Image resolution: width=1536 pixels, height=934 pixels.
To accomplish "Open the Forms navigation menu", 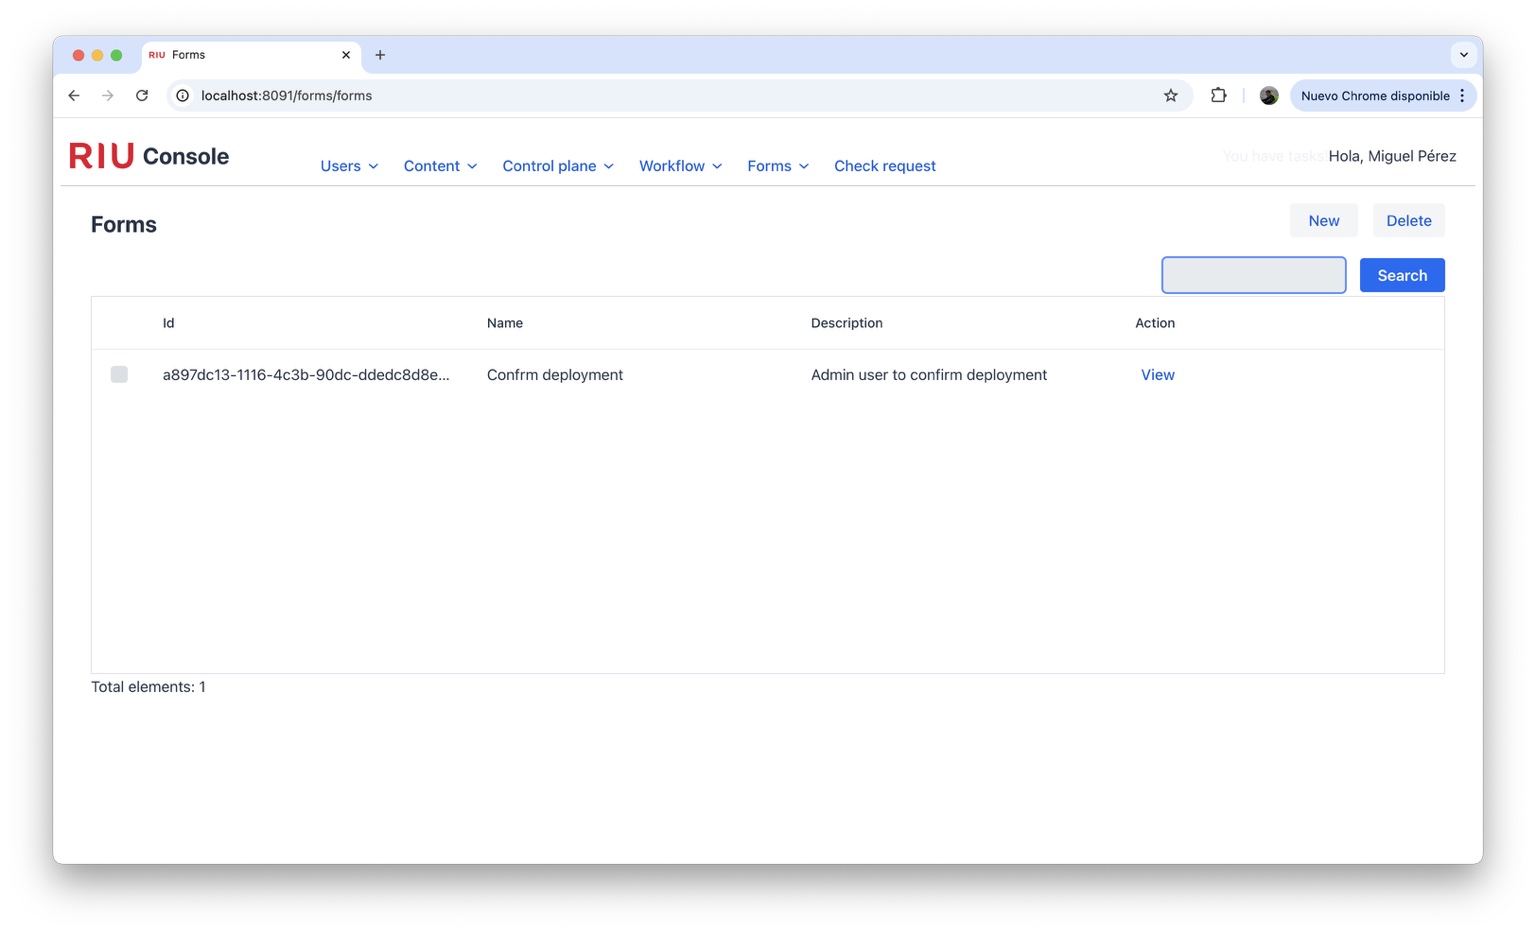I will coord(777,166).
